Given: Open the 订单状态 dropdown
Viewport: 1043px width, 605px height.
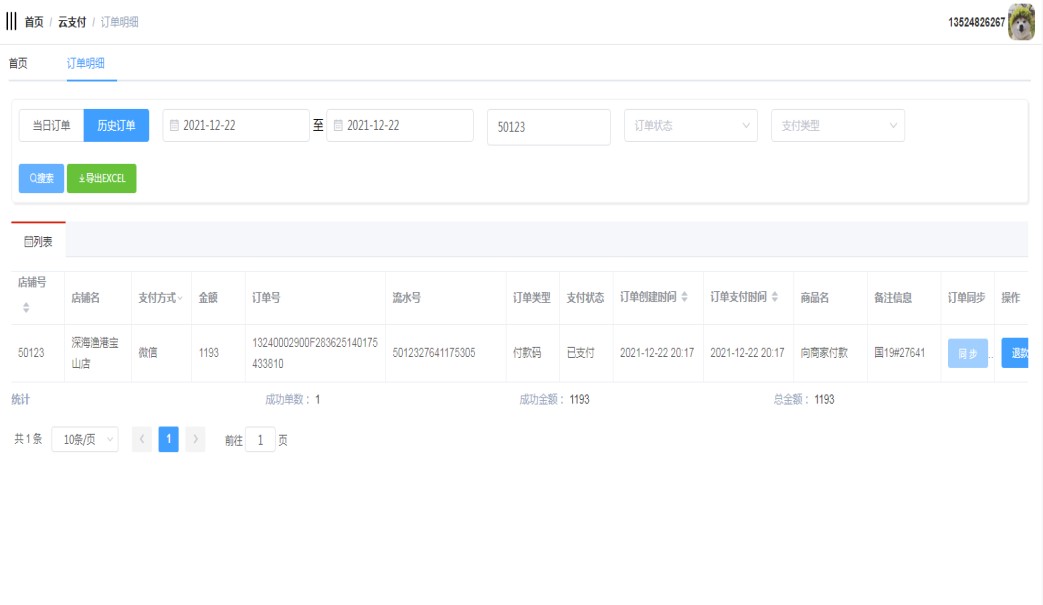Looking at the screenshot, I should coord(690,126).
